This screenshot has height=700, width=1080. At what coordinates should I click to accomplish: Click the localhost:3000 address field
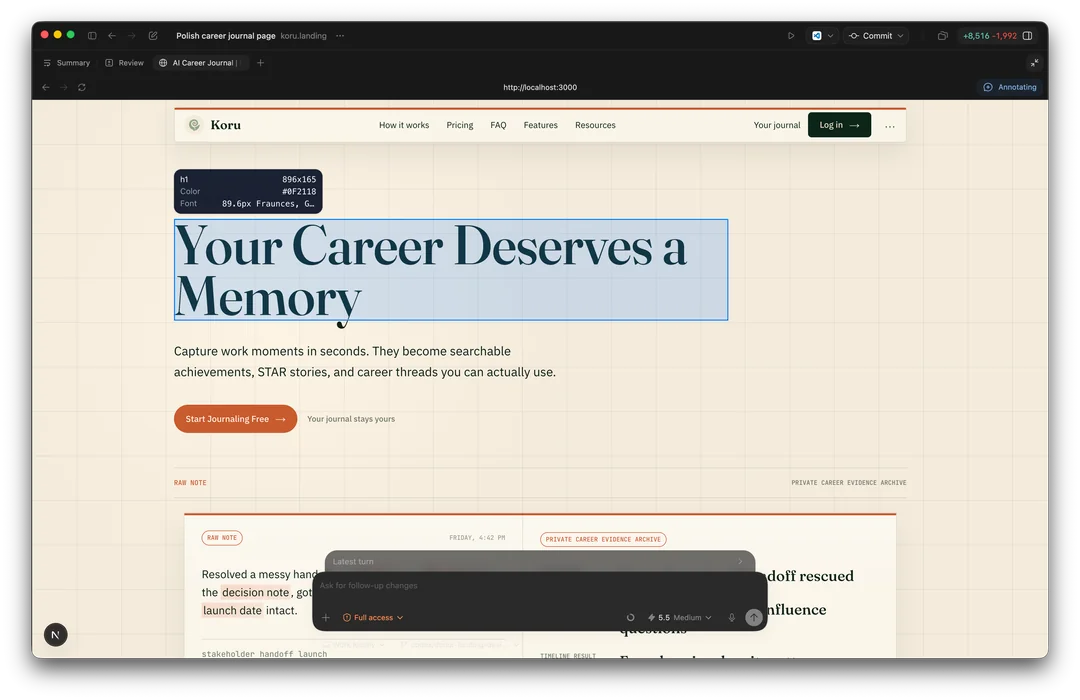tap(540, 88)
